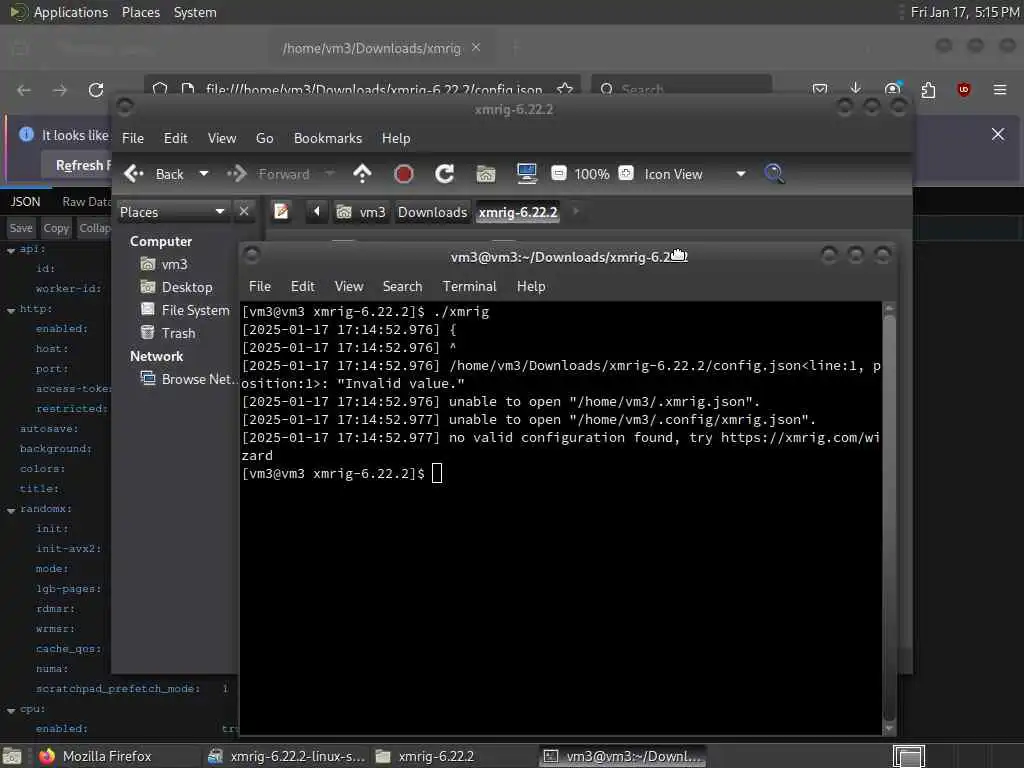Click the file manager search magnifier icon
Screen dimensions: 1024x768
click(x=774, y=174)
